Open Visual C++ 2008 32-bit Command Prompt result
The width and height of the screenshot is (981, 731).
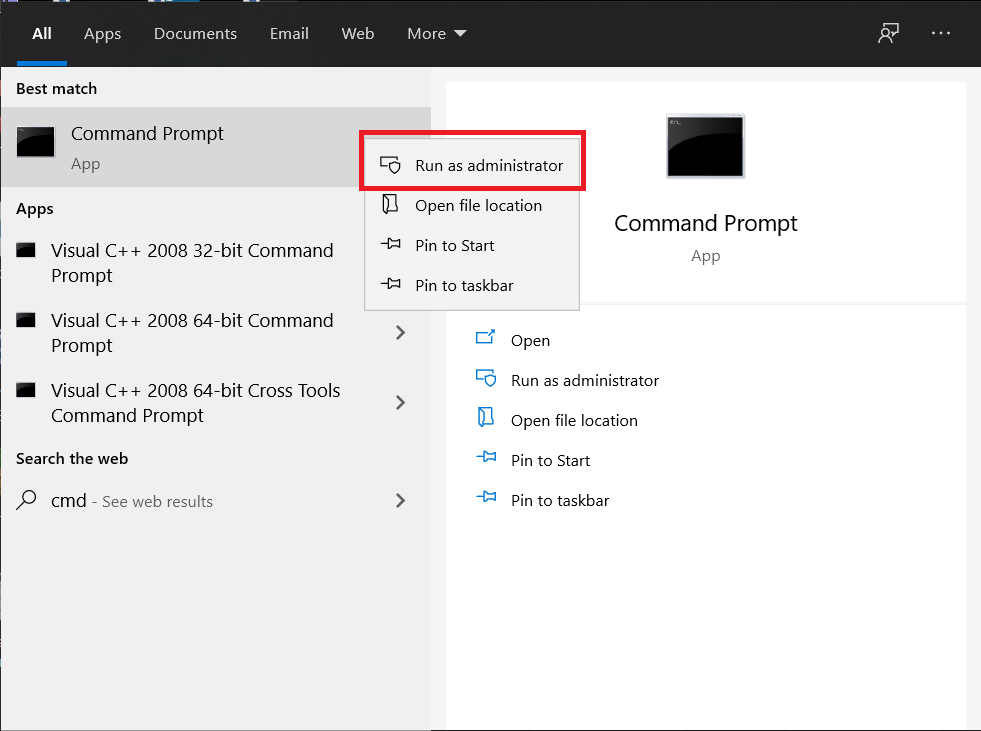[x=192, y=262]
